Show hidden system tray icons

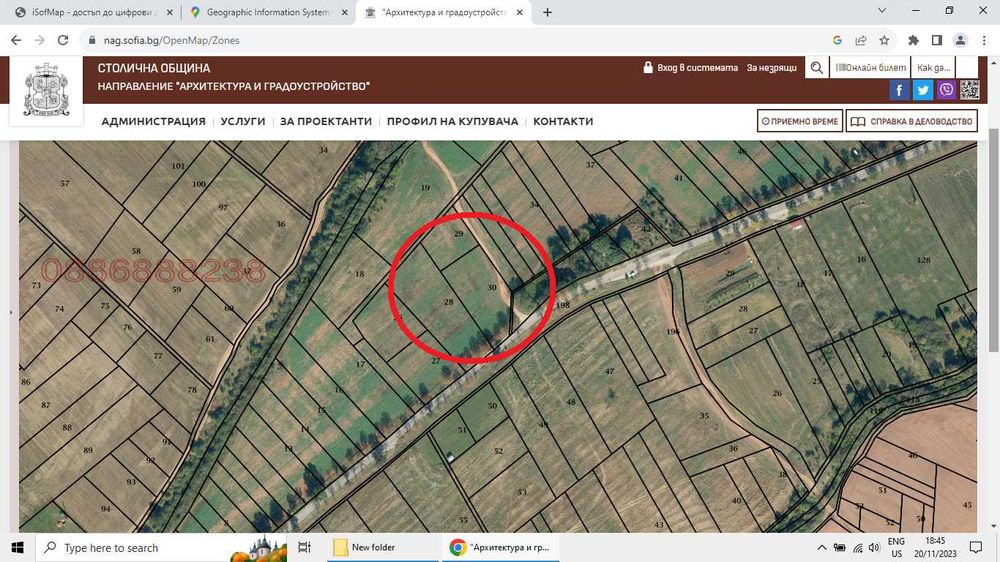[822, 547]
